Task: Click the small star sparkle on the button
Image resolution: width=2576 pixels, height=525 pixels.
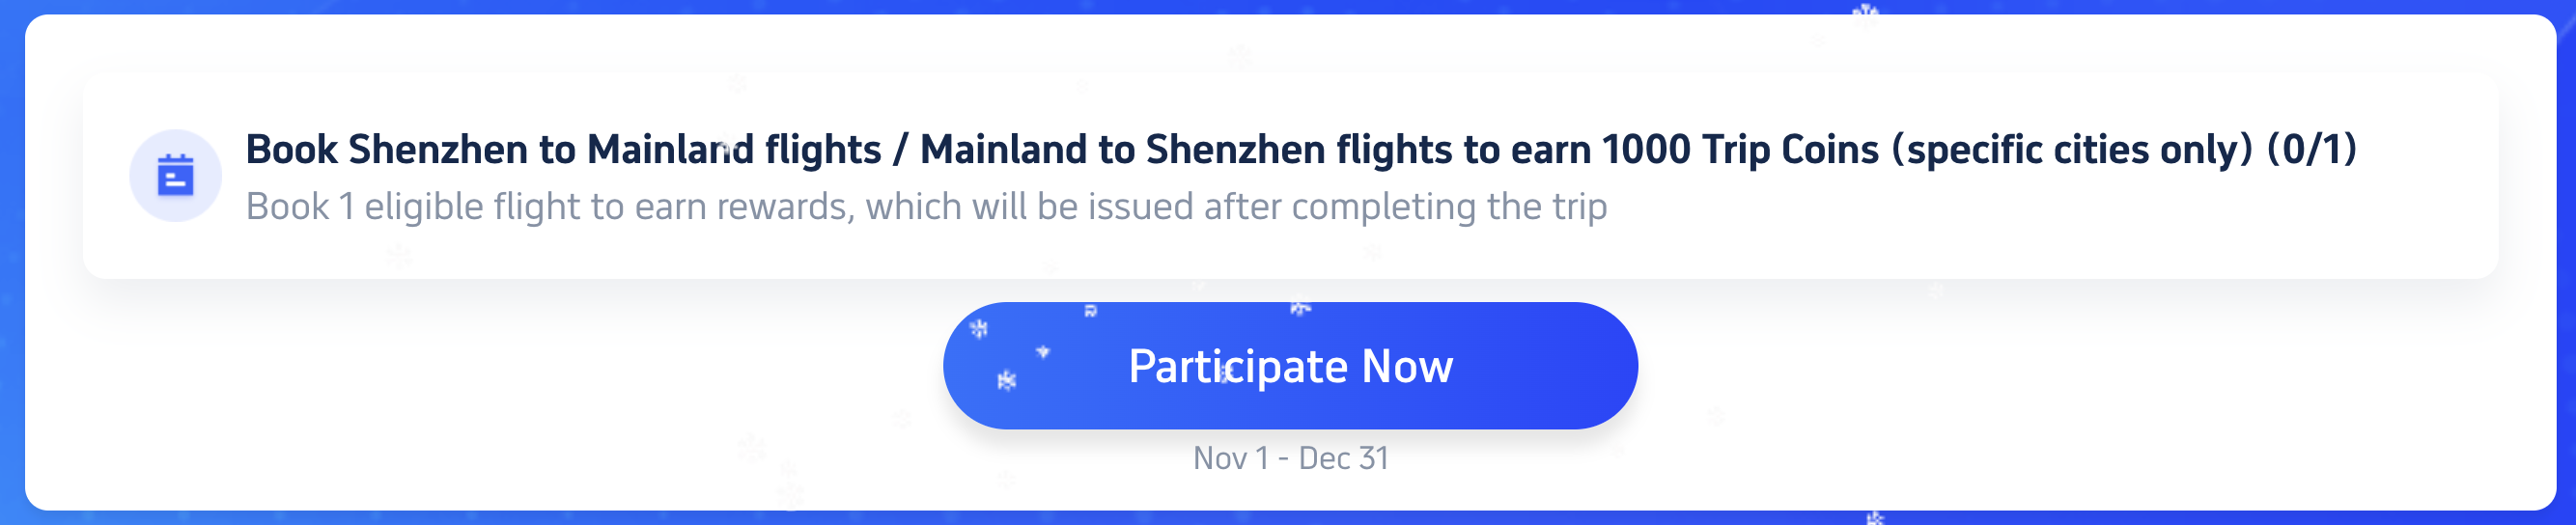Action: 1043,351
